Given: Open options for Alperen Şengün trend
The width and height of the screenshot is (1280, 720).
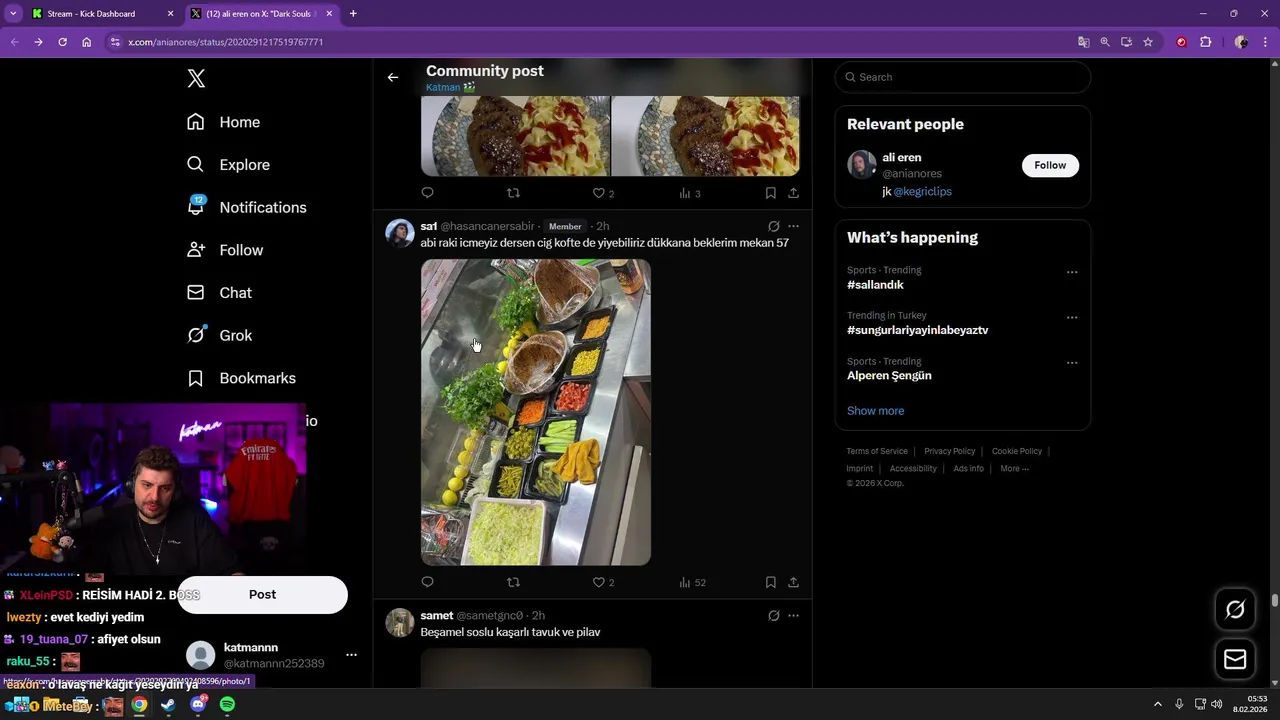Looking at the screenshot, I should tap(1072, 363).
